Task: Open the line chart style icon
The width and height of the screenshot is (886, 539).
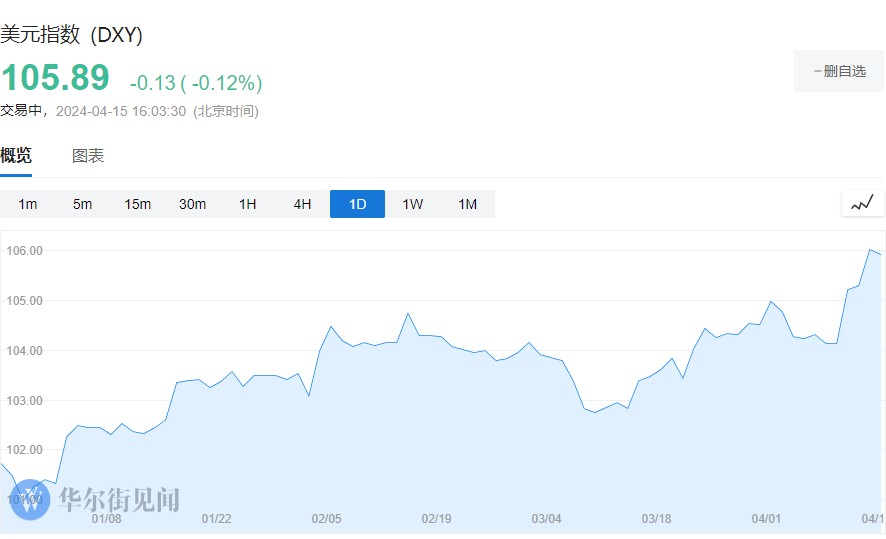Action: pos(862,204)
